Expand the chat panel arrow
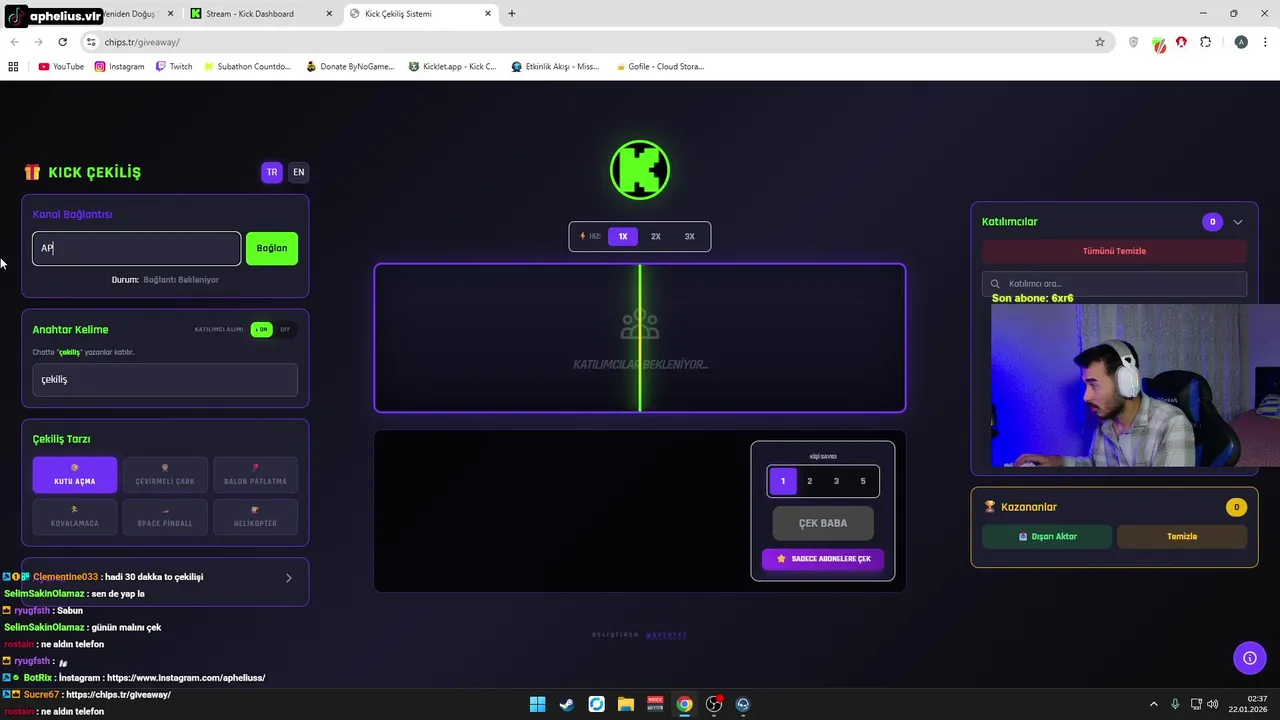This screenshot has height=720, width=1280. click(289, 577)
